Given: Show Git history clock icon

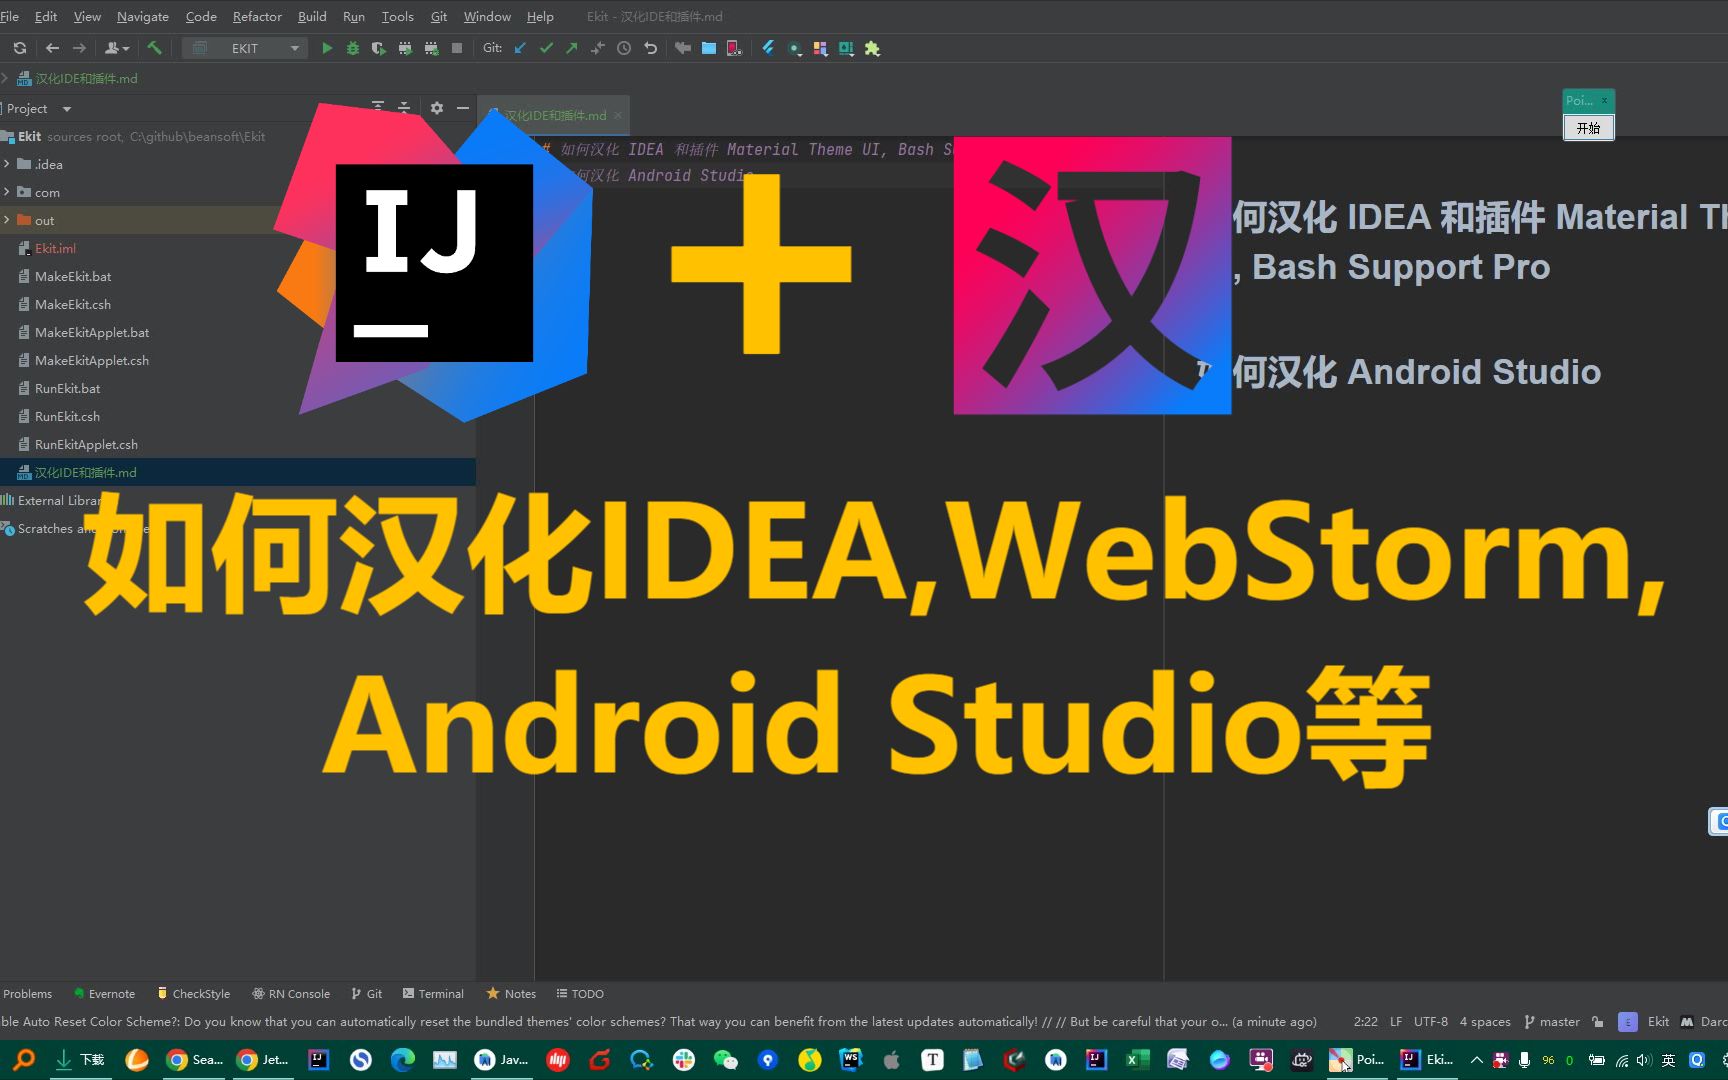Looking at the screenshot, I should [x=624, y=48].
